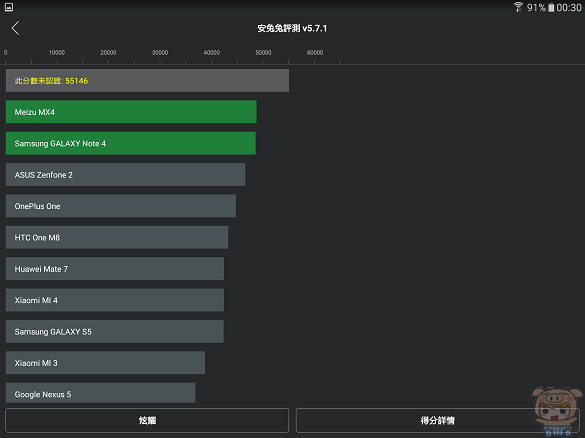Click the 91% battery percentage text
This screenshot has width=585, height=438.
tap(536, 7)
